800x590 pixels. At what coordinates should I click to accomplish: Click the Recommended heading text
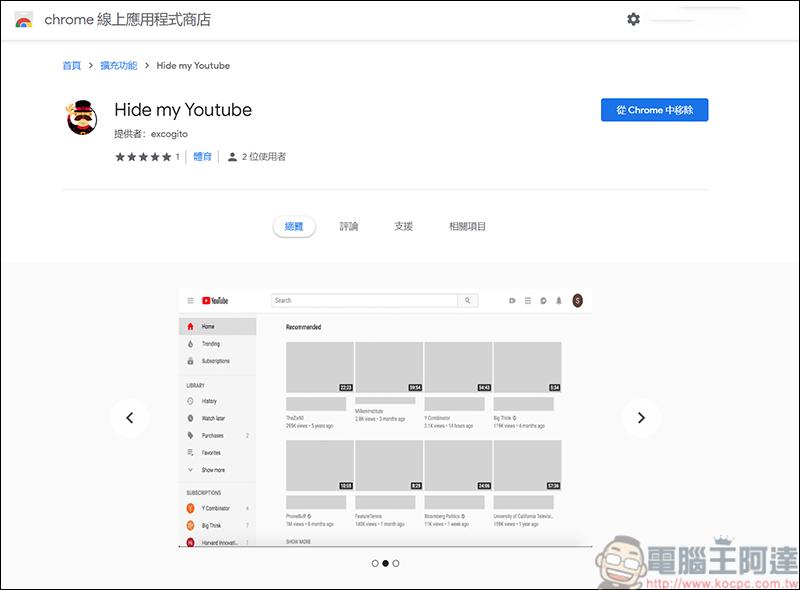(304, 327)
